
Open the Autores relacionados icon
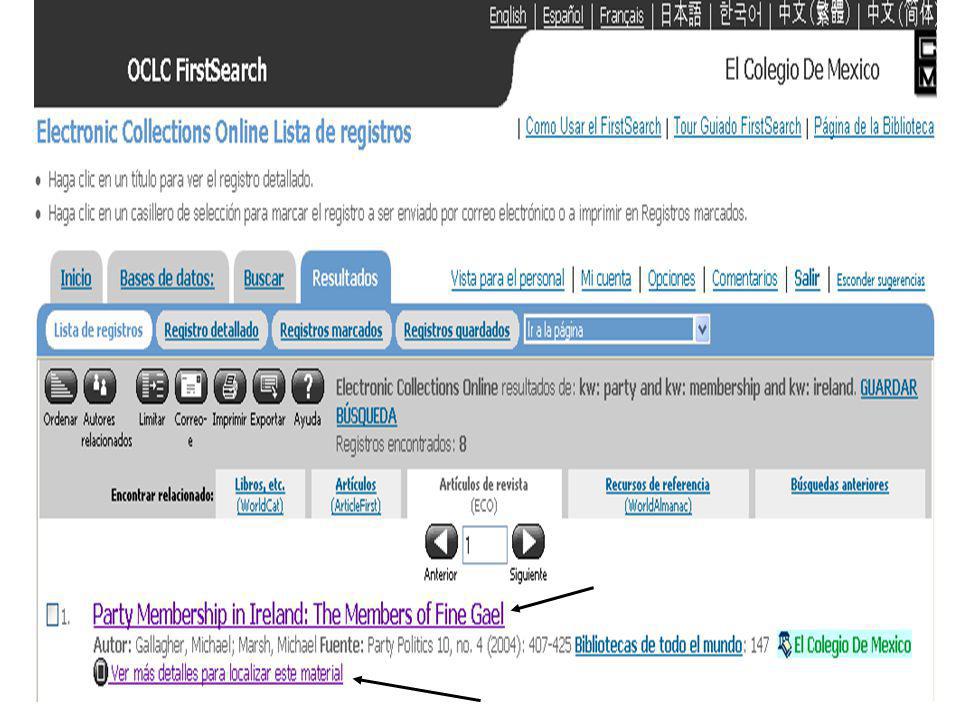pos(100,386)
